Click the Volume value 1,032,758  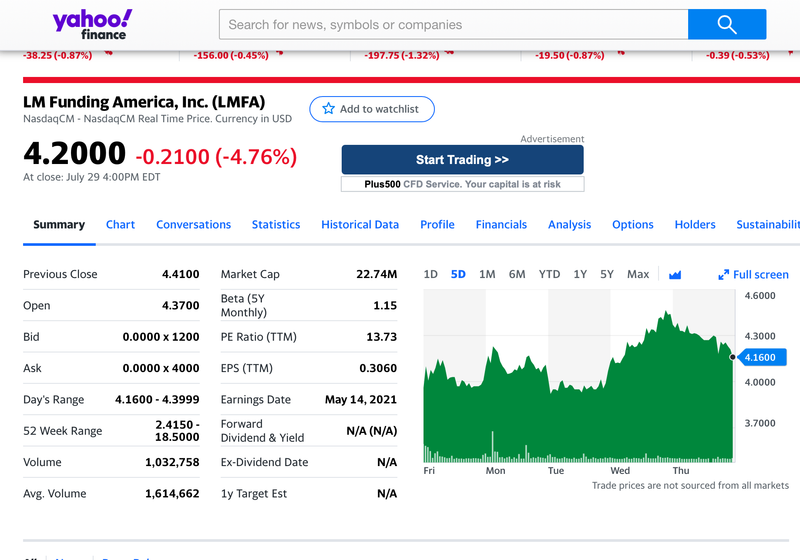point(172,462)
